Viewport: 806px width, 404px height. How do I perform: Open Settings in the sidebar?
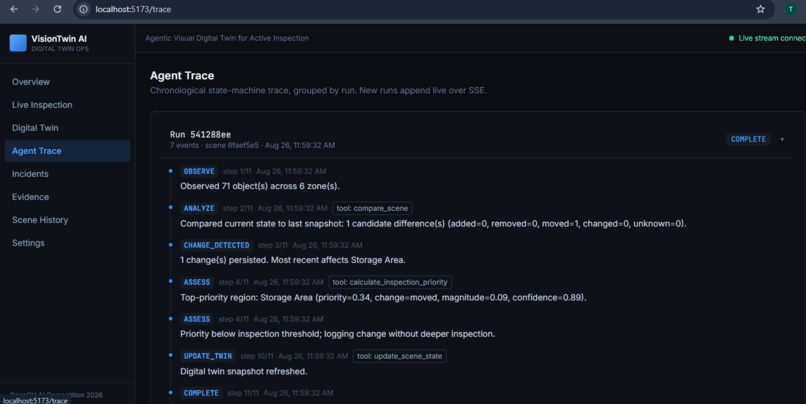click(67, 243)
